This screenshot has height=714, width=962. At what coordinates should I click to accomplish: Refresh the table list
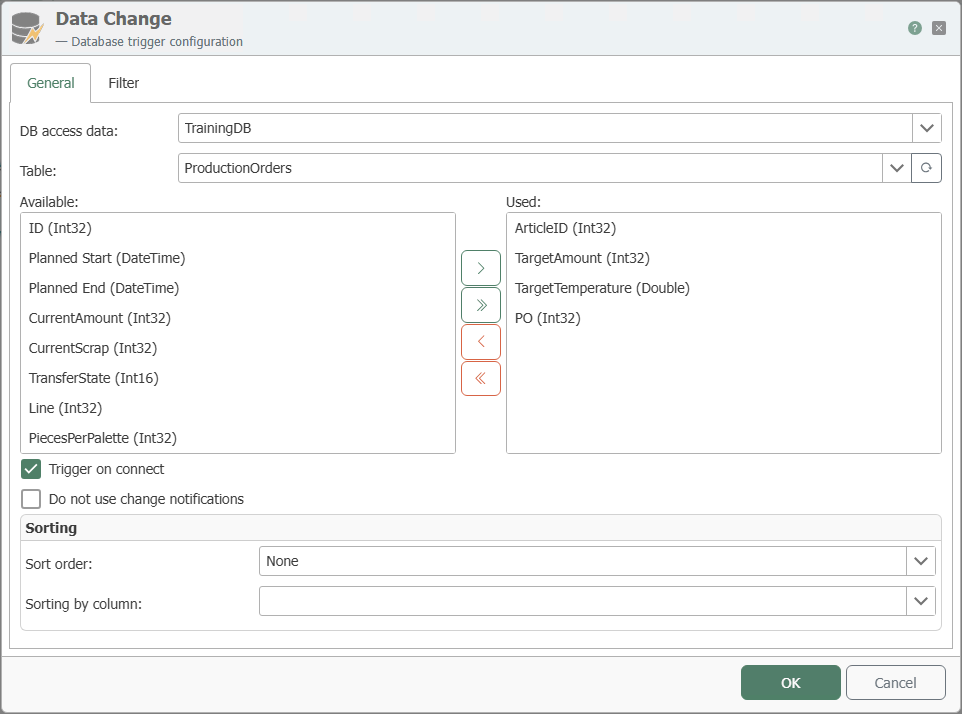926,168
